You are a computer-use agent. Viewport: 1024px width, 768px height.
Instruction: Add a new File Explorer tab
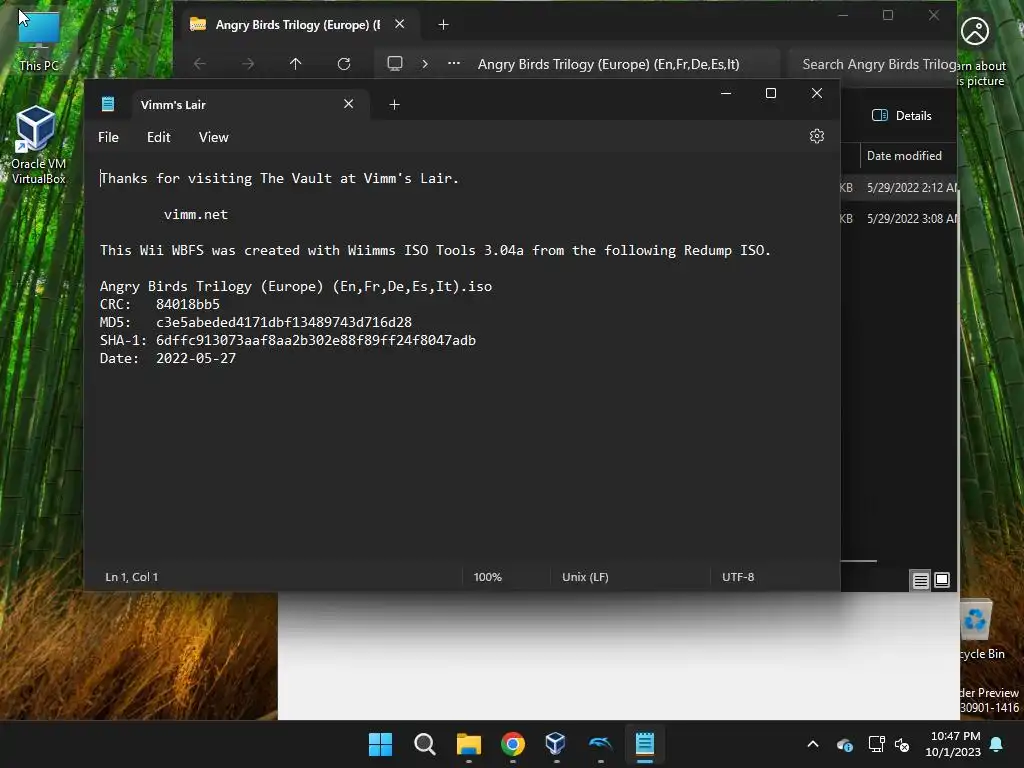pyautogui.click(x=443, y=25)
